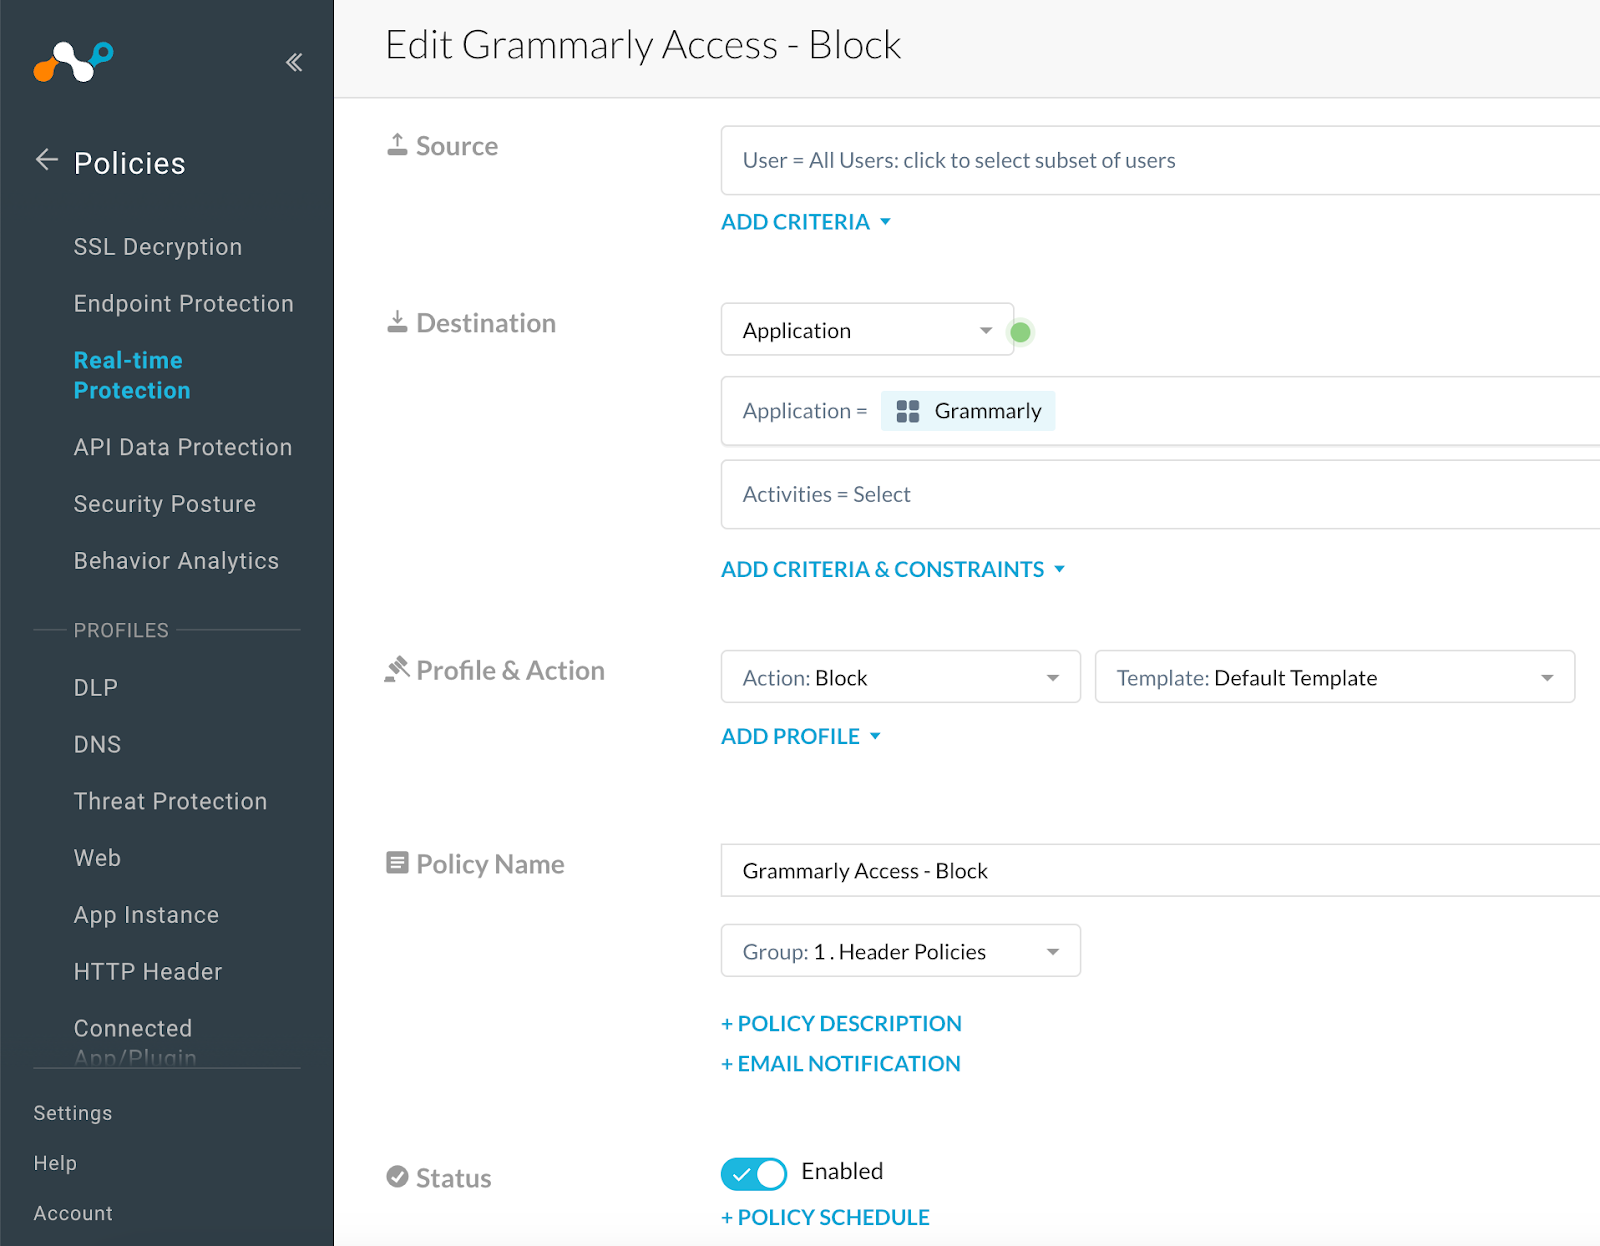Open the Group: 1. Header Policies dropdown
Image resolution: width=1600 pixels, height=1246 pixels.
tap(901, 951)
